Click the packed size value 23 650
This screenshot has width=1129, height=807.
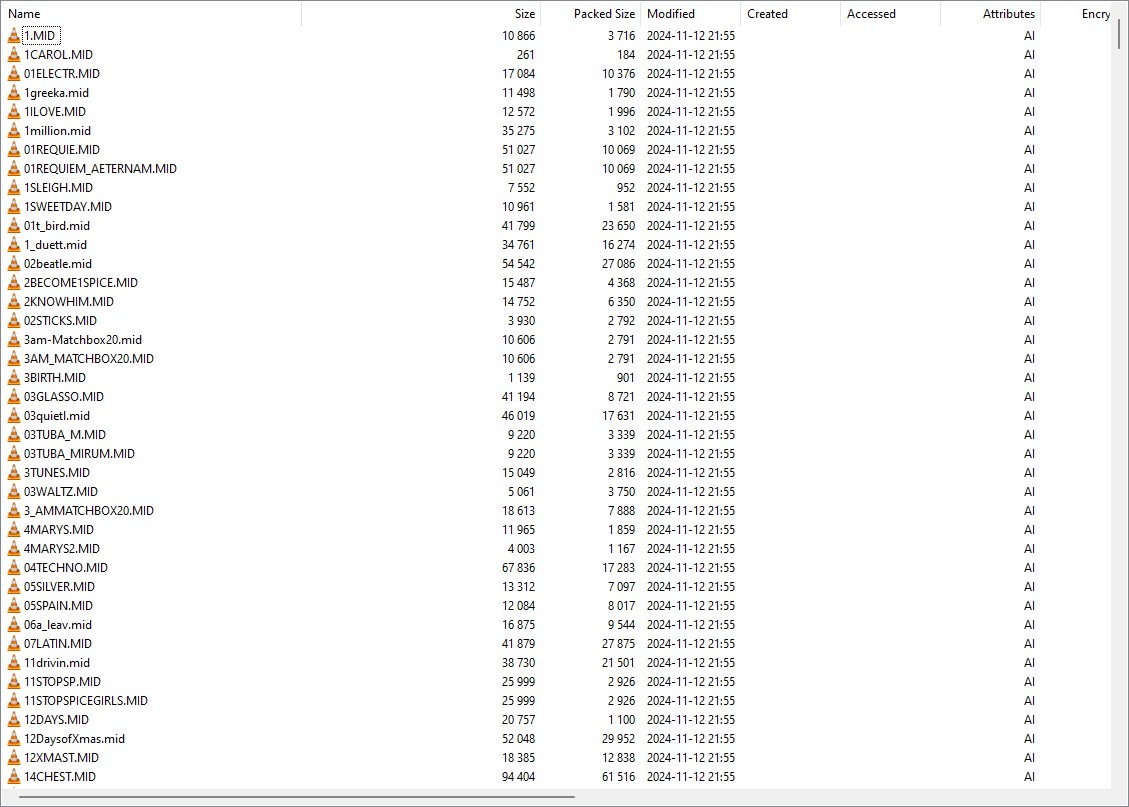619,226
